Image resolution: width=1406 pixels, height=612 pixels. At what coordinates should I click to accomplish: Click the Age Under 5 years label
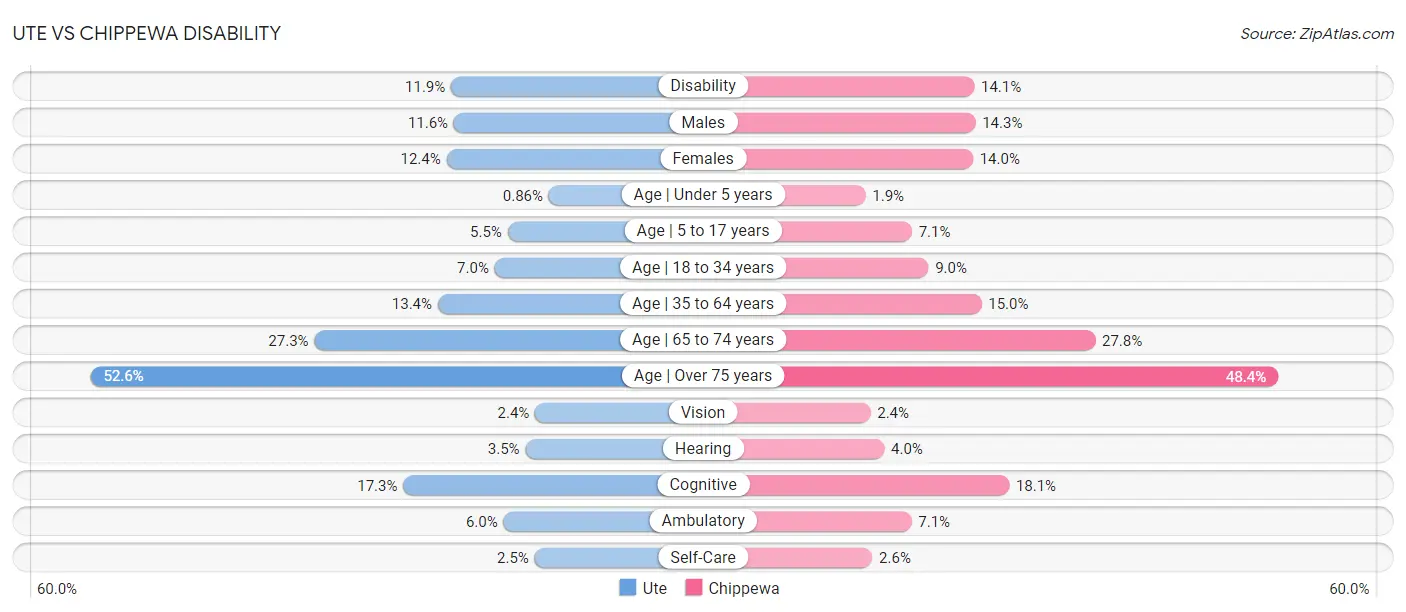coord(703,194)
